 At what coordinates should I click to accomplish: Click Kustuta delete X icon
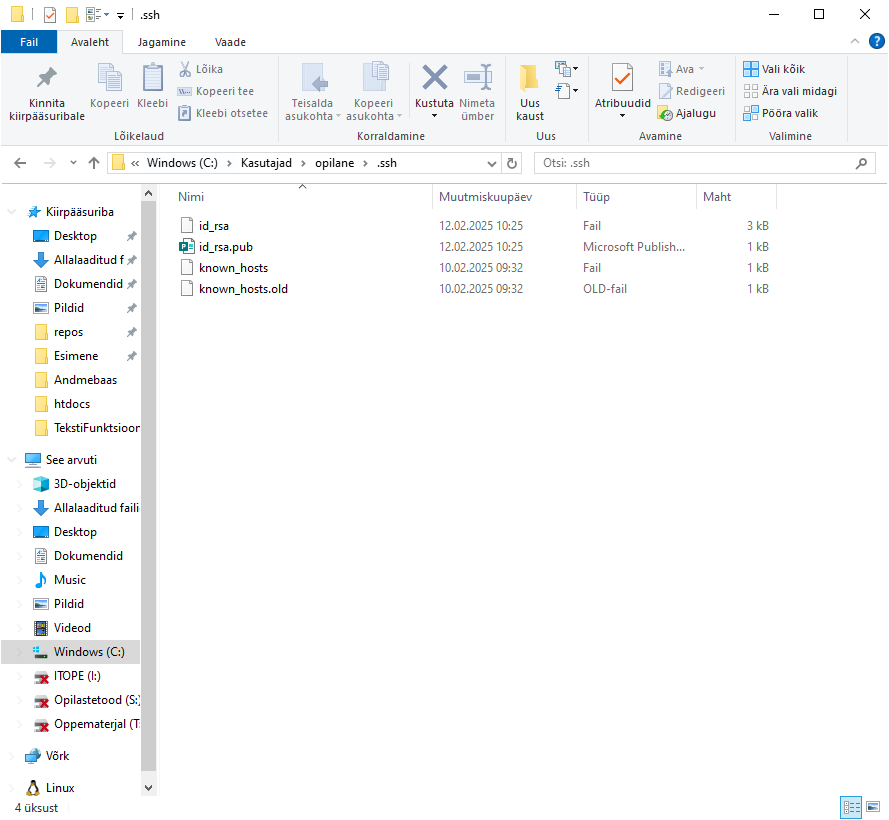coord(434,77)
